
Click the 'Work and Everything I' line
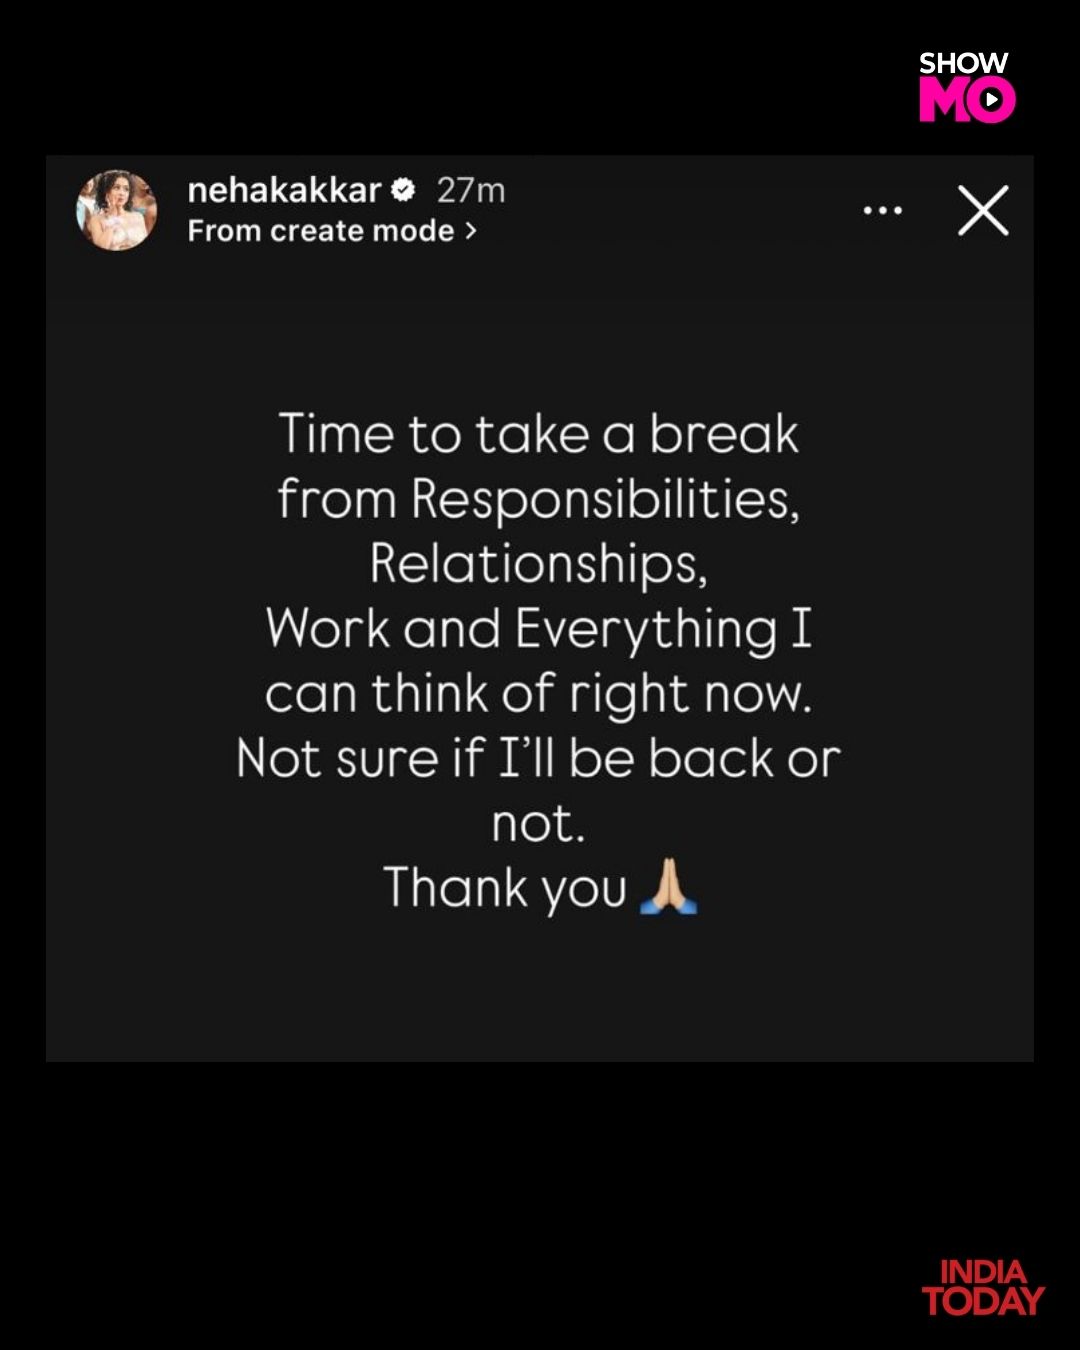539,628
